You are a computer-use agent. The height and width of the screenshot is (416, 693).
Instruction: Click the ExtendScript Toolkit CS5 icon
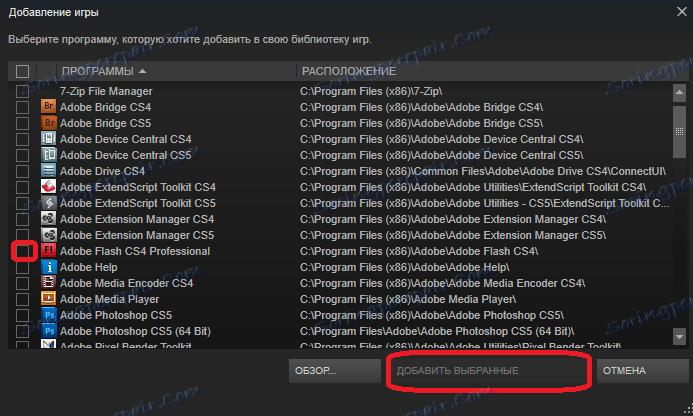(49, 202)
